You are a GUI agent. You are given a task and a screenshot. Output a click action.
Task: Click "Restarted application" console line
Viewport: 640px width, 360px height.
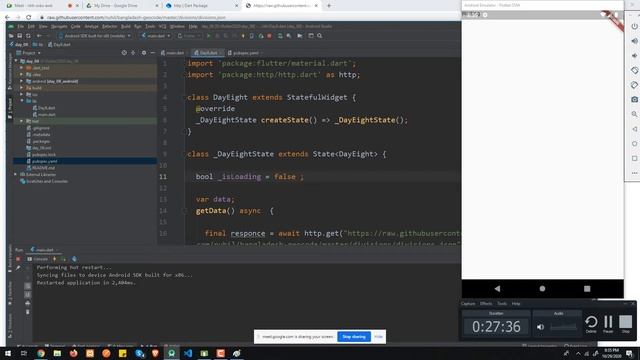tap(86, 283)
